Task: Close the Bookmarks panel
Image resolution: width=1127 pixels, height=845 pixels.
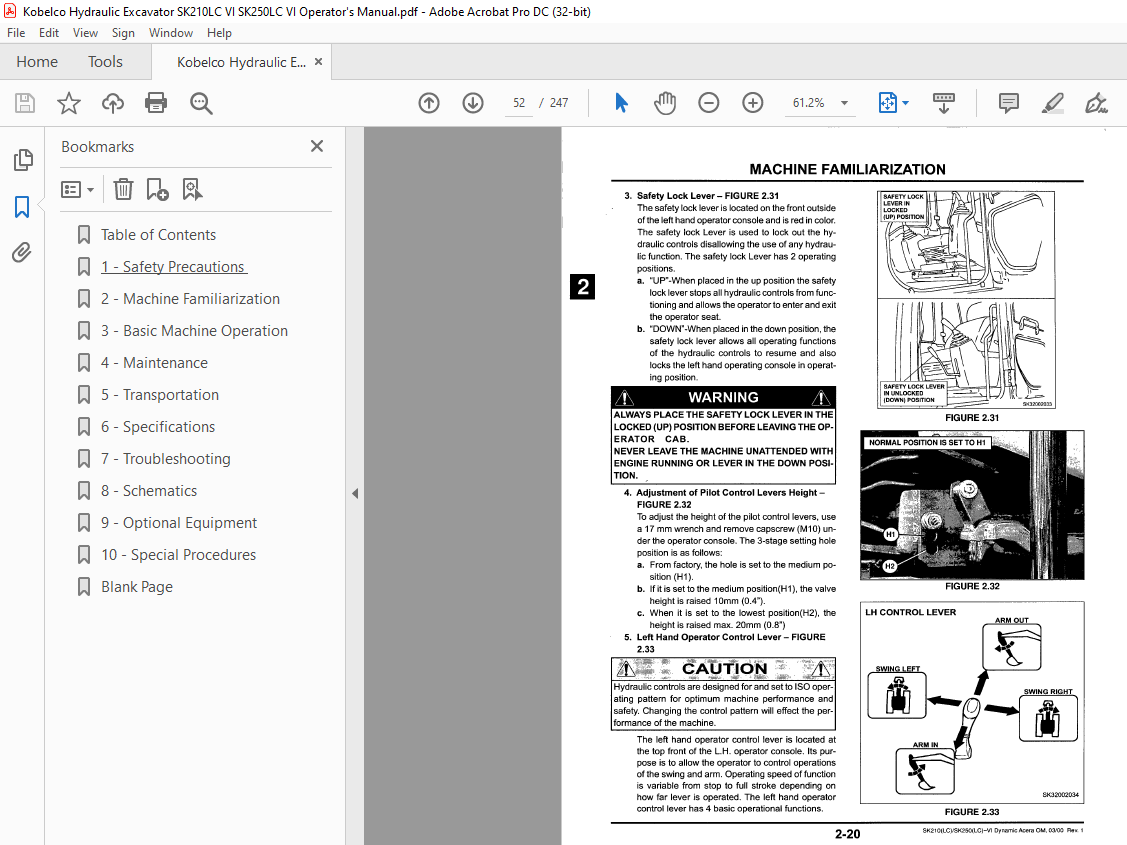Action: 317,147
